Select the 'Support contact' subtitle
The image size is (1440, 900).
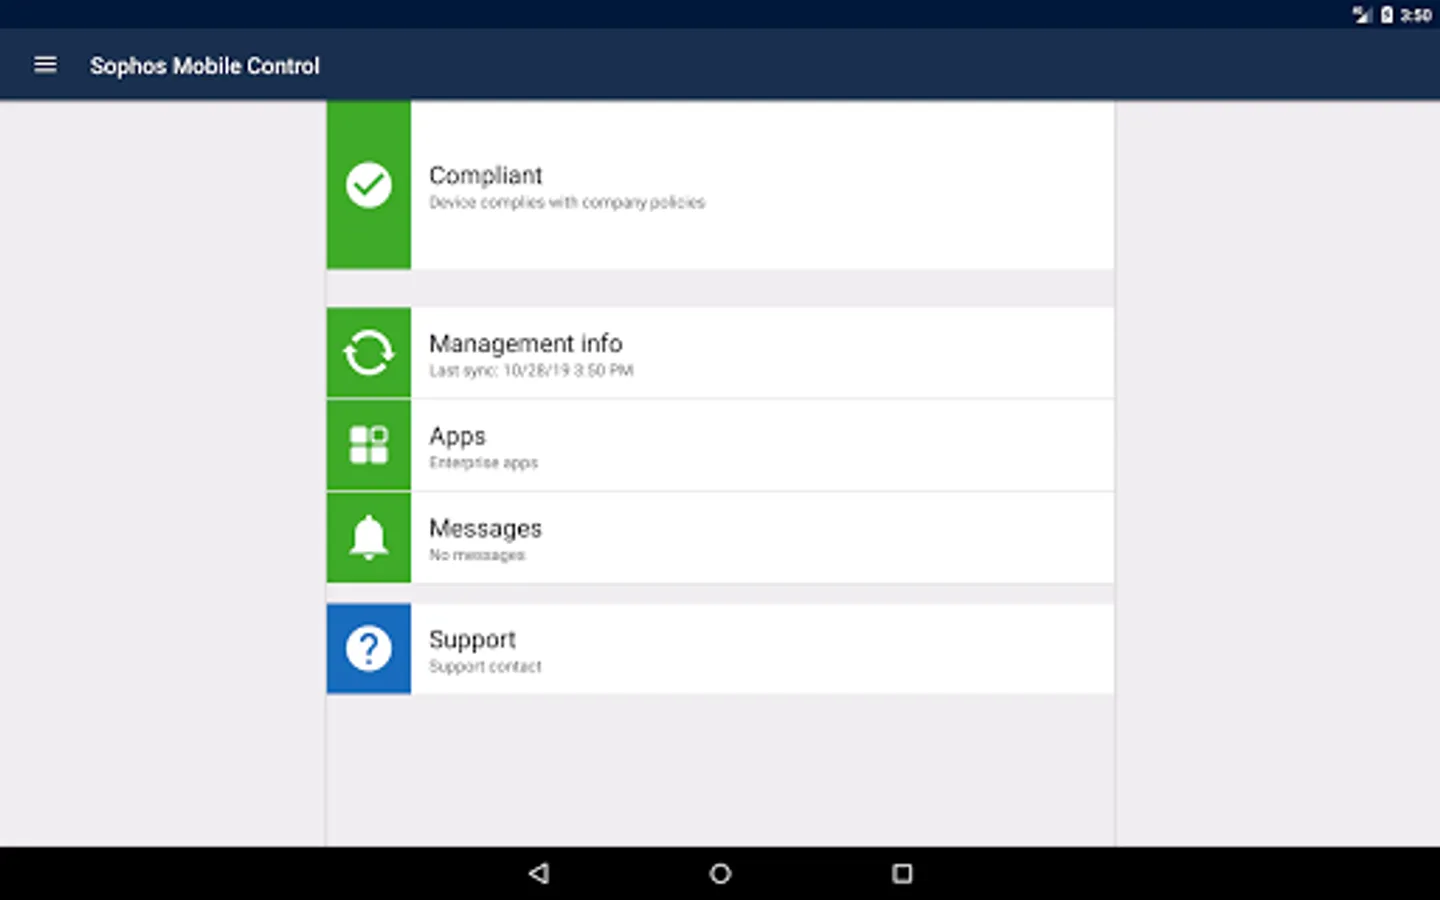click(x=485, y=666)
